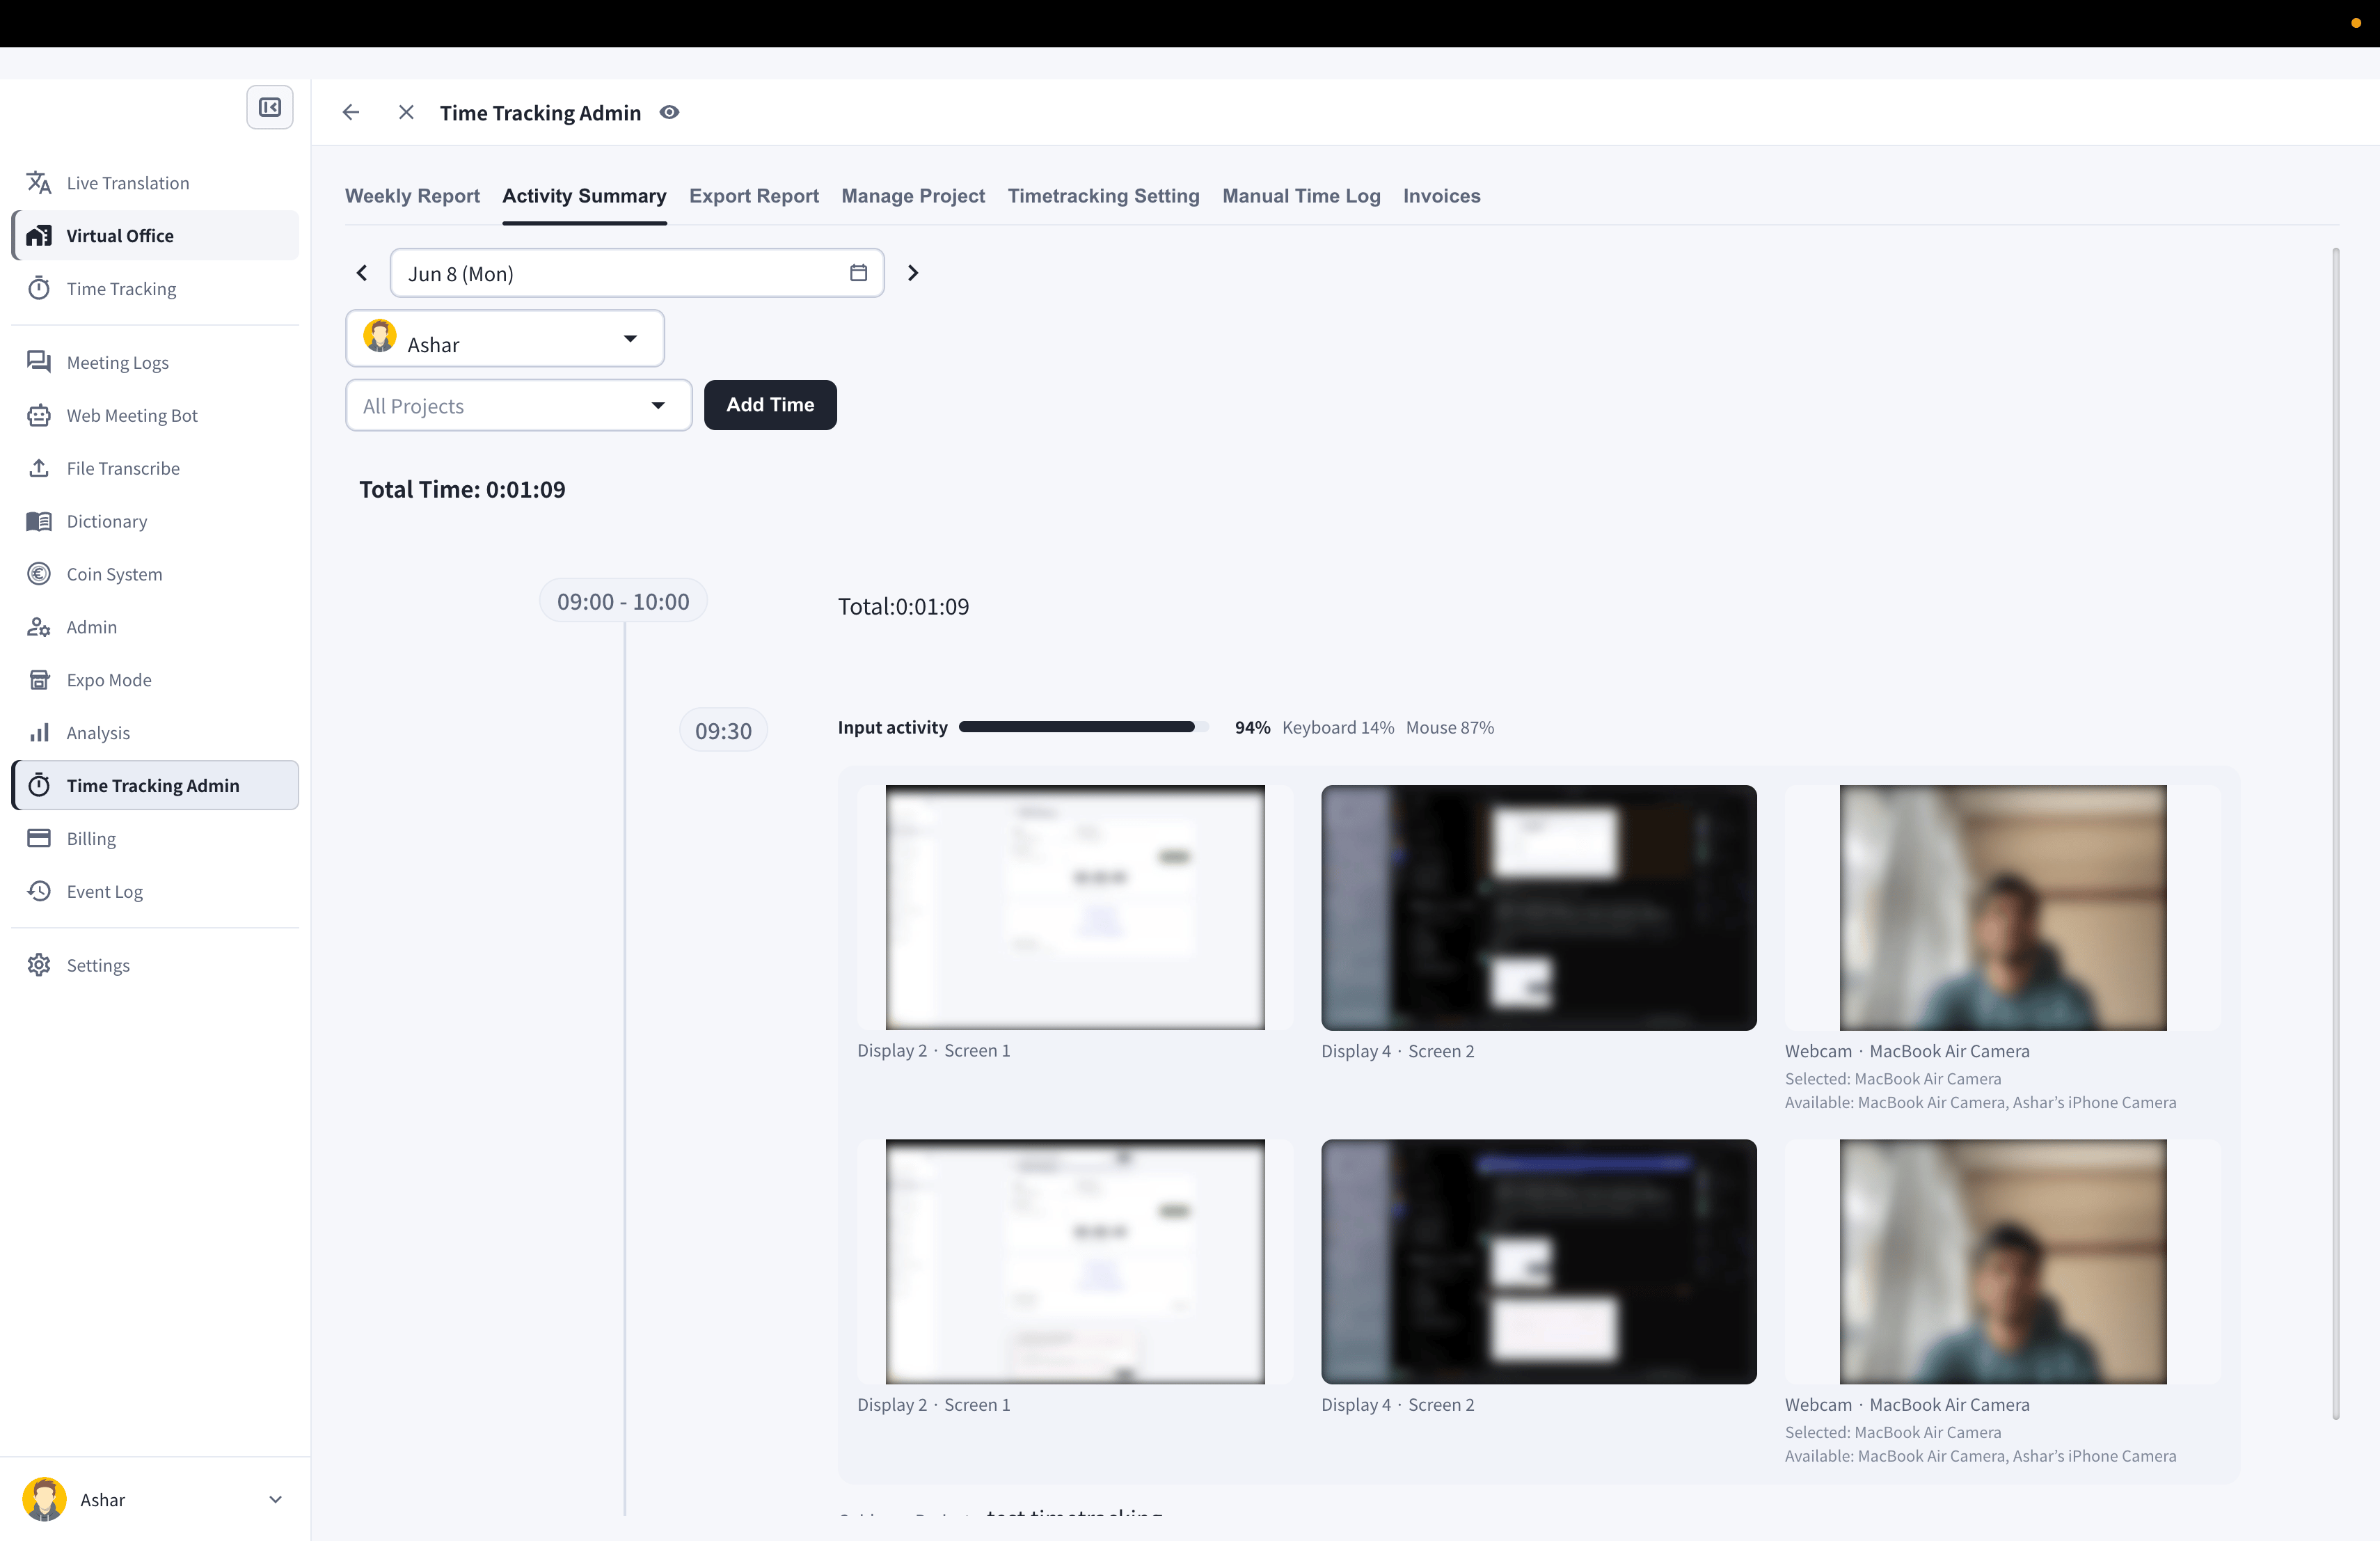Click the Coin System icon
This screenshot has width=2380, height=1541.
pyautogui.click(x=39, y=574)
